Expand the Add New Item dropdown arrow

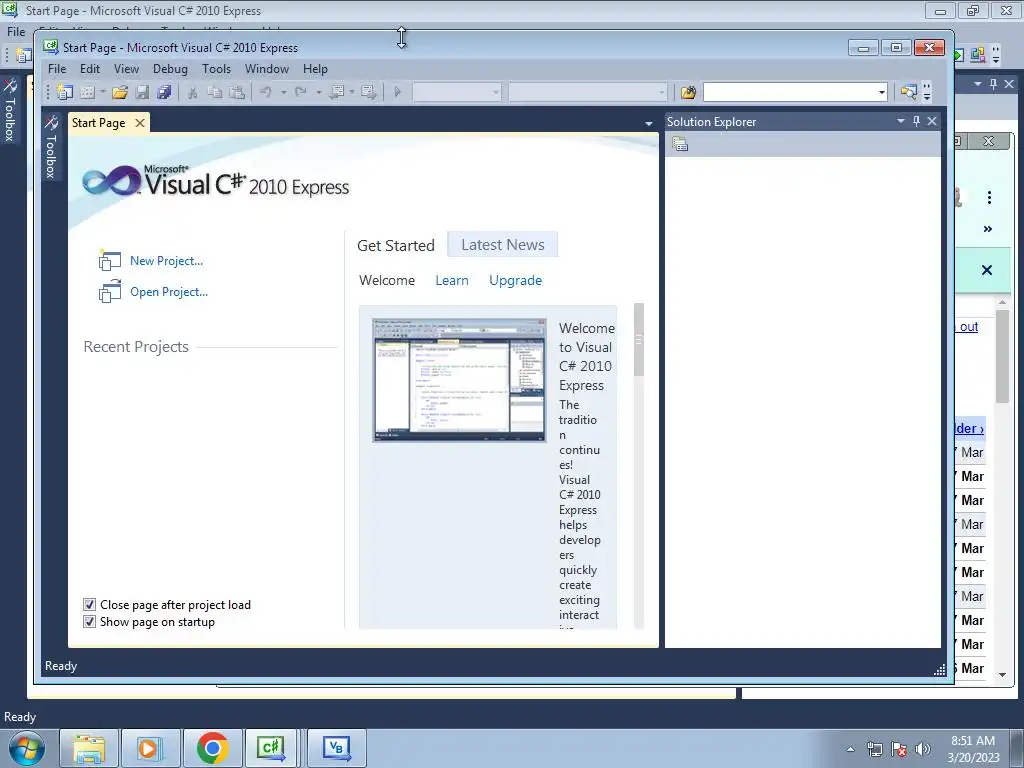tap(103, 92)
